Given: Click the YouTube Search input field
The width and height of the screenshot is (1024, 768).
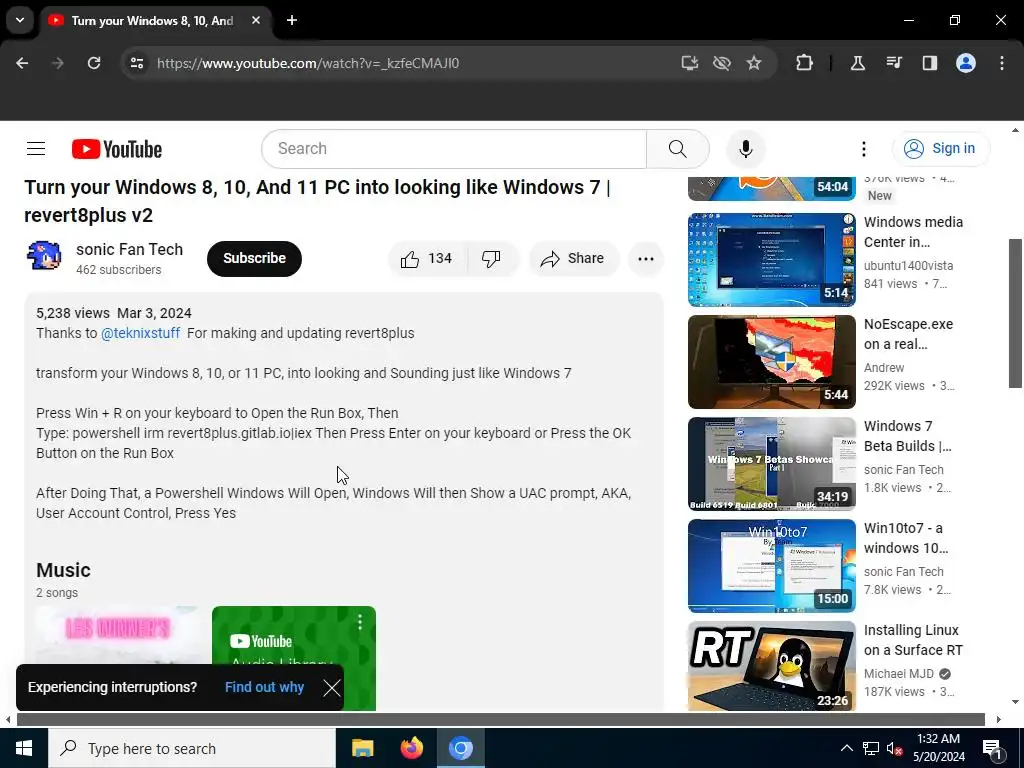Looking at the screenshot, I should (454, 149).
